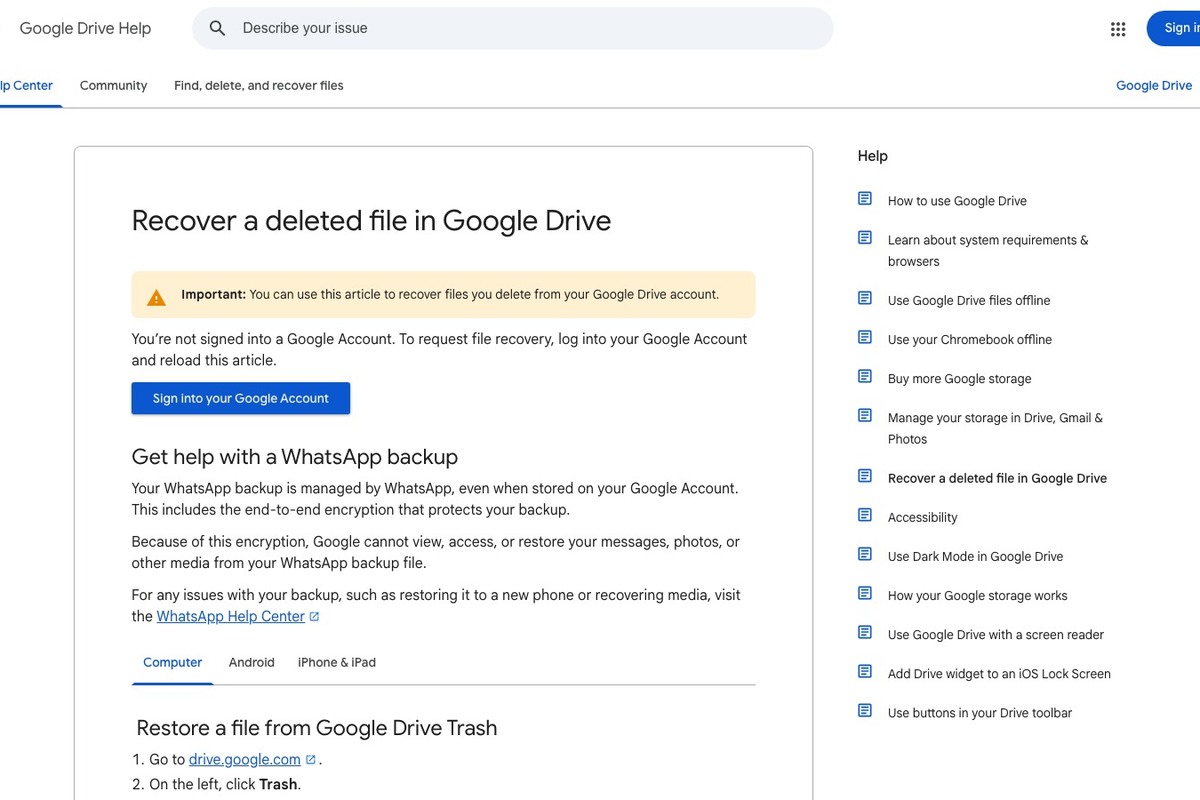The height and width of the screenshot is (800, 1200).
Task: Open How your Google storage works article
Action: (978, 595)
